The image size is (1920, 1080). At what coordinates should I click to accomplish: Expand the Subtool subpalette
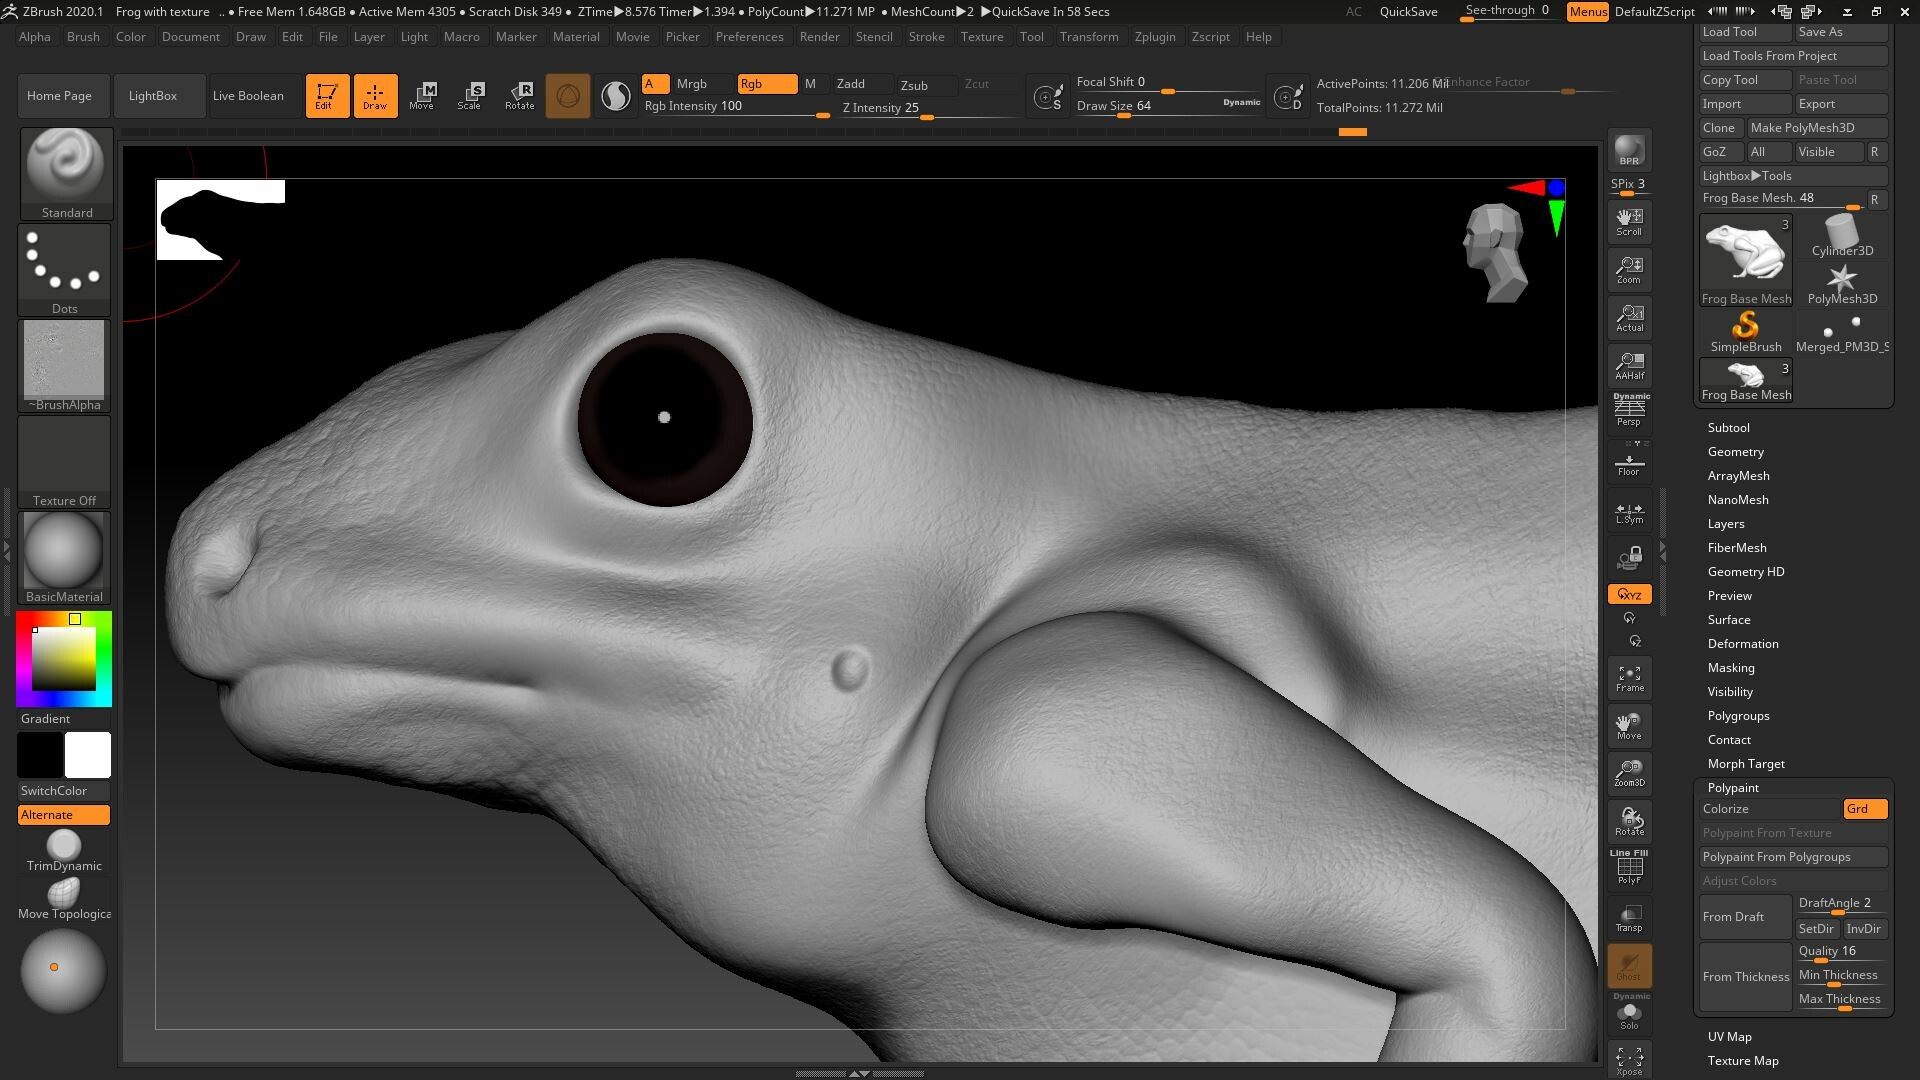[1729, 427]
